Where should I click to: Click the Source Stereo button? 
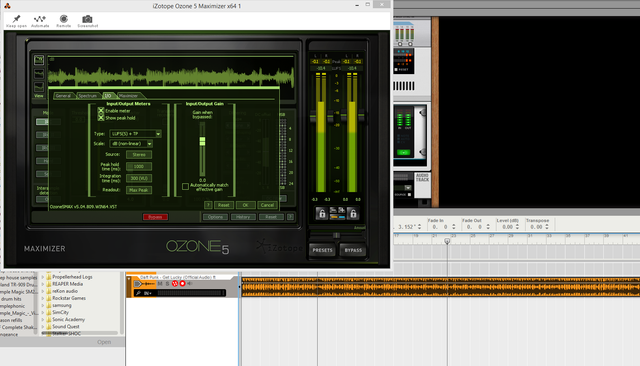[139, 155]
